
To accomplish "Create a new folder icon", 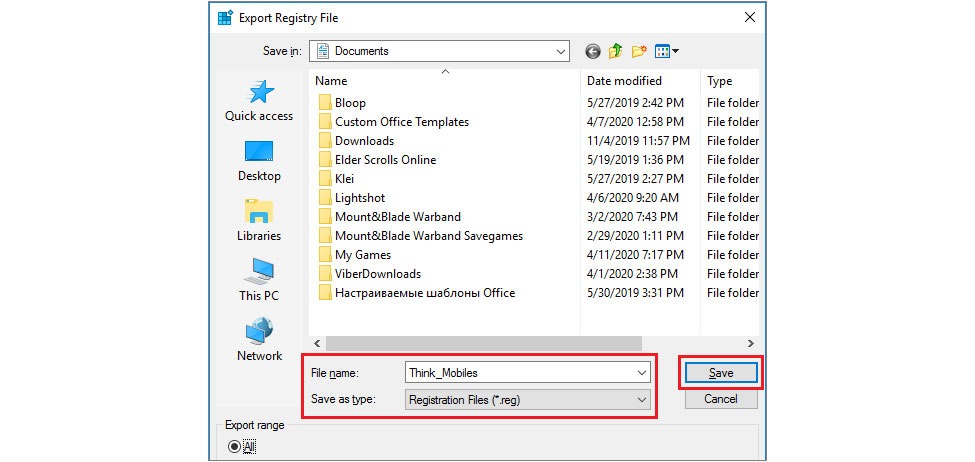I will 639,52.
